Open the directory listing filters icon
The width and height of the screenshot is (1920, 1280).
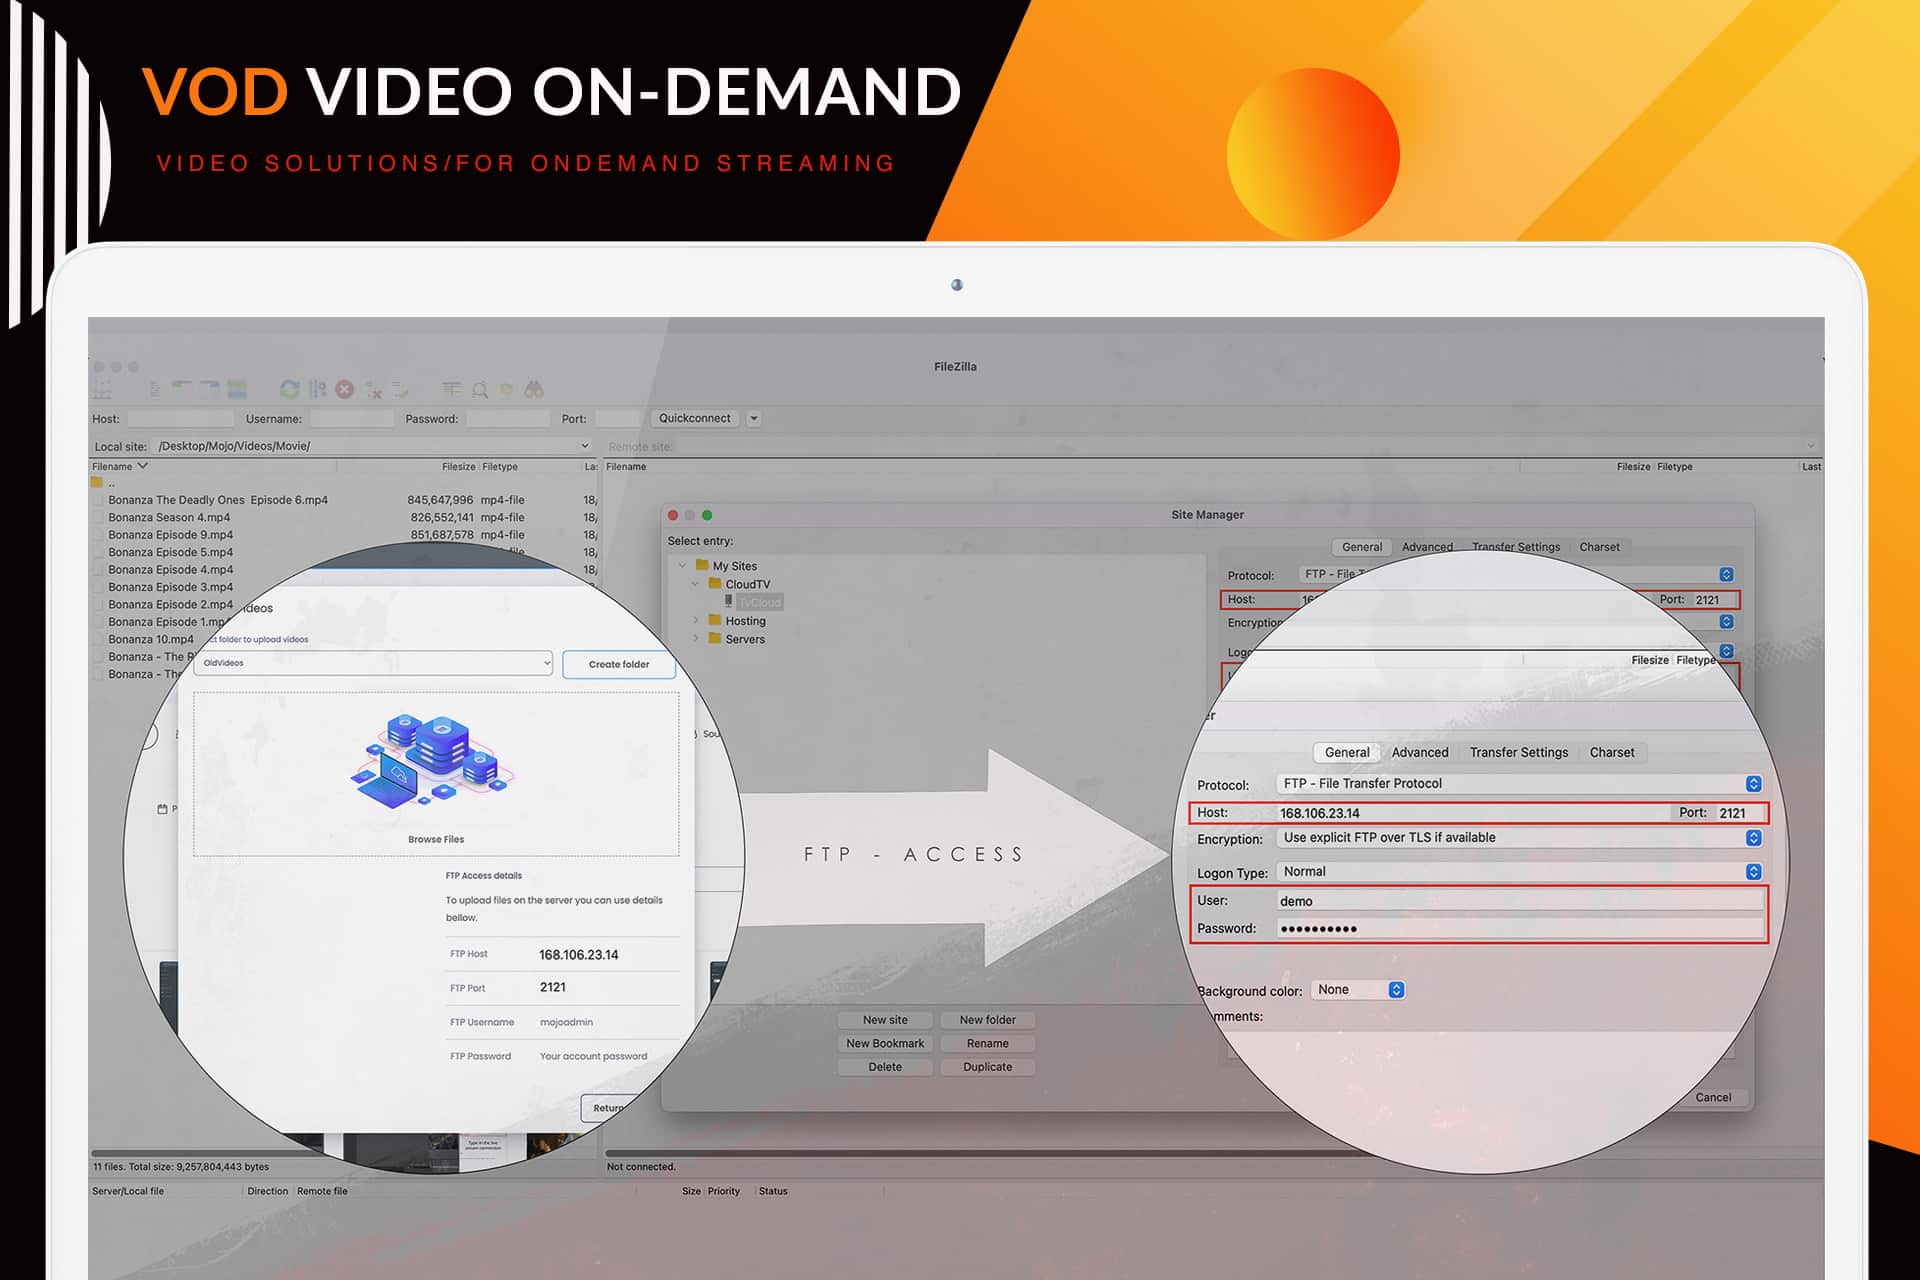pos(452,389)
